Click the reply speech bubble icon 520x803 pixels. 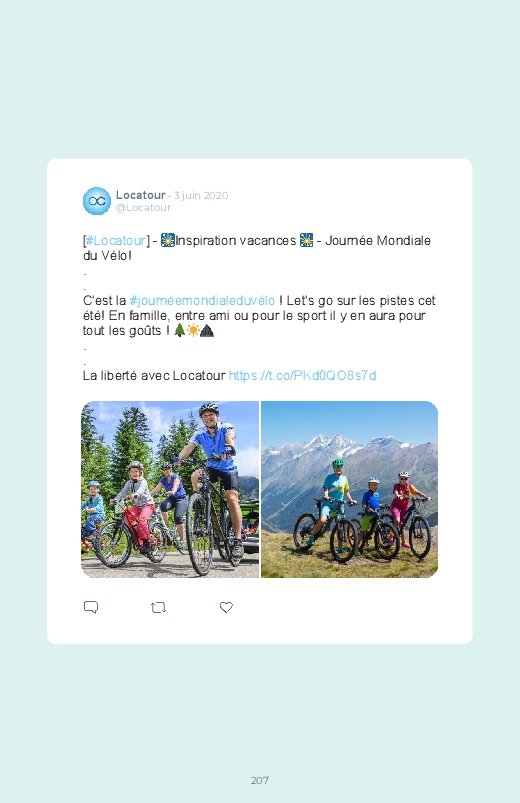91,607
